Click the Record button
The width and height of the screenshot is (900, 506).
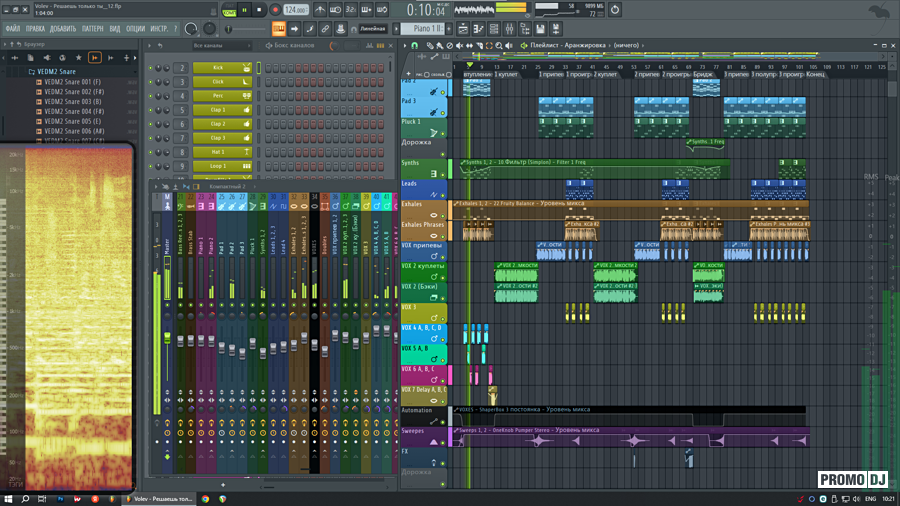pyautogui.click(x=275, y=10)
